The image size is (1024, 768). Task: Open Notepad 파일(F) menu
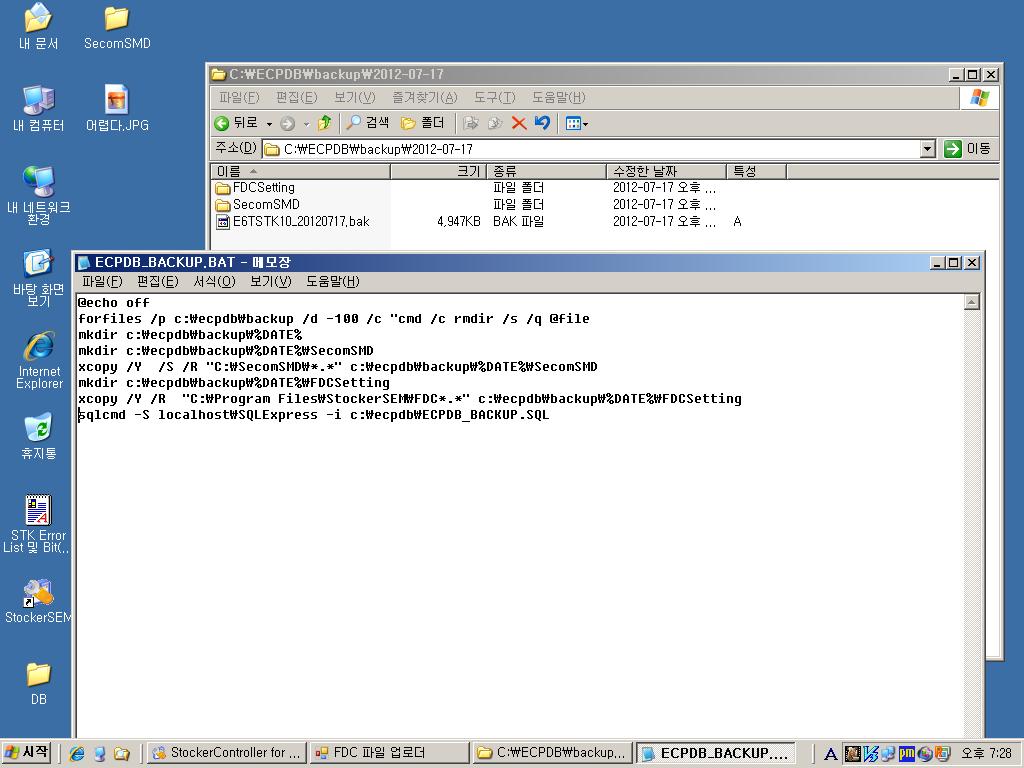(102, 281)
